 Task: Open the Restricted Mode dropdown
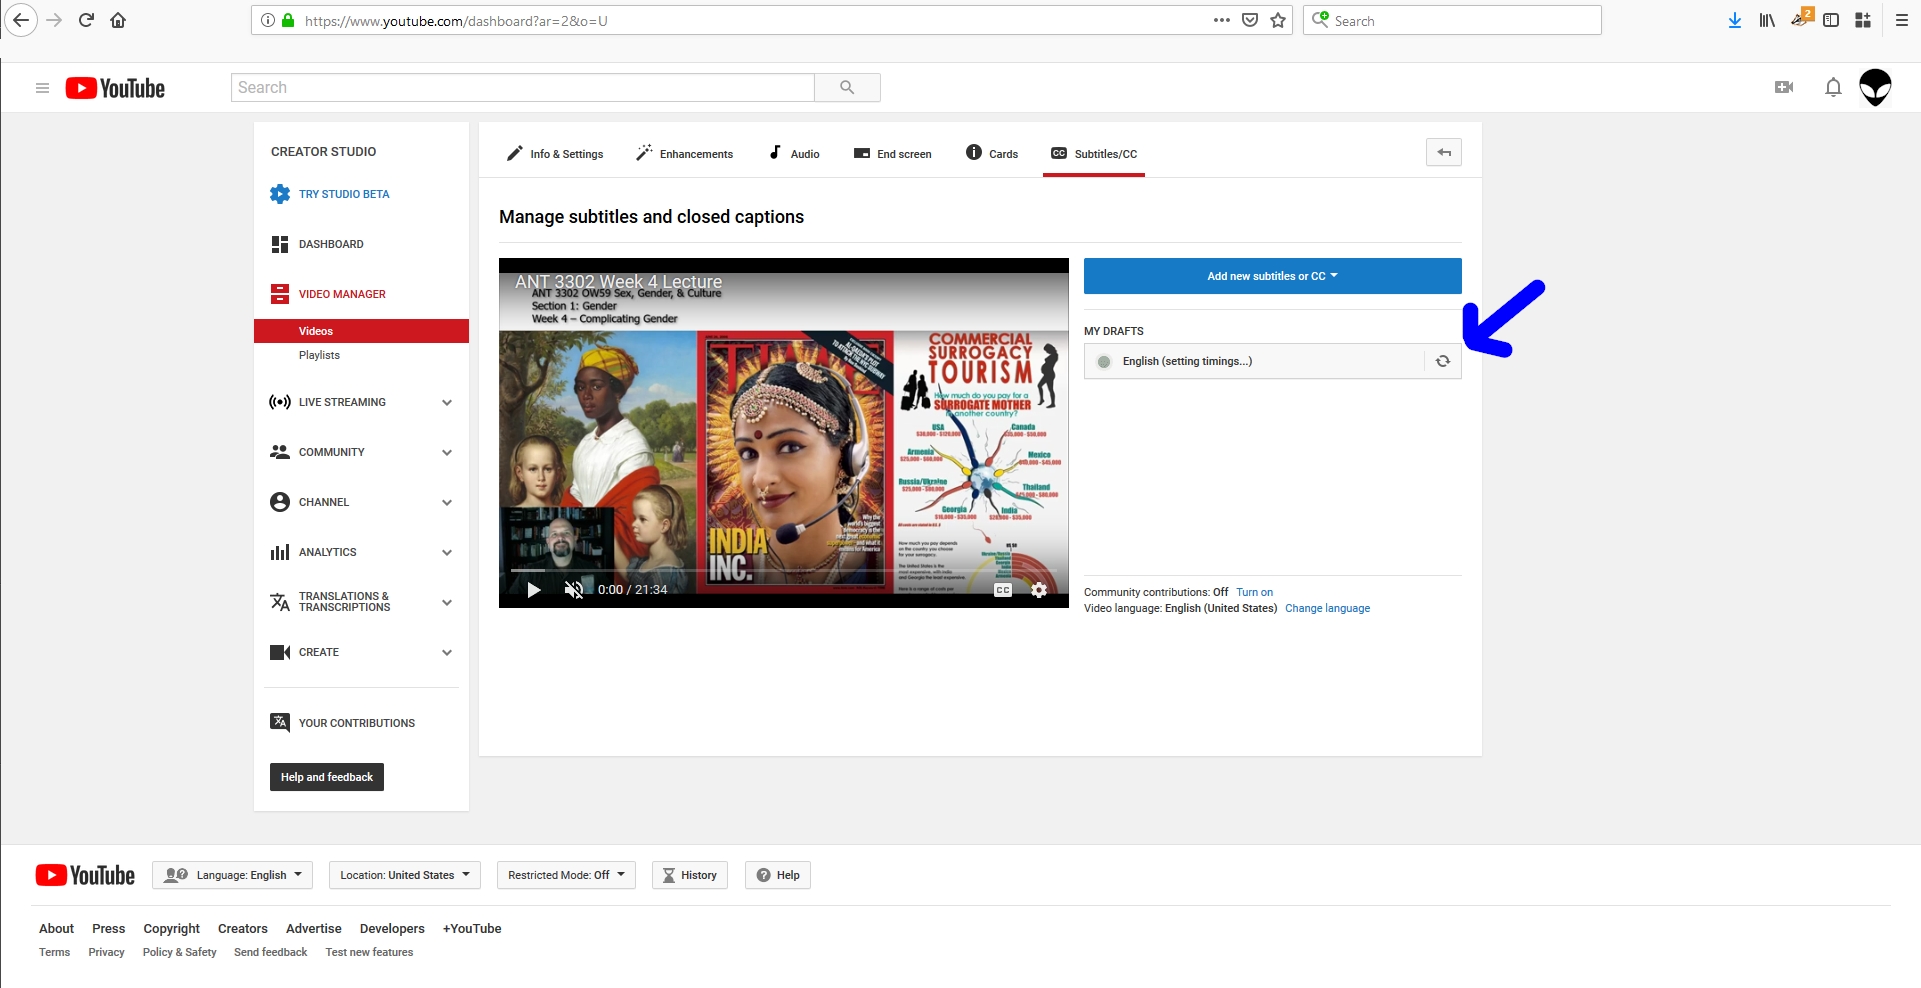click(566, 875)
